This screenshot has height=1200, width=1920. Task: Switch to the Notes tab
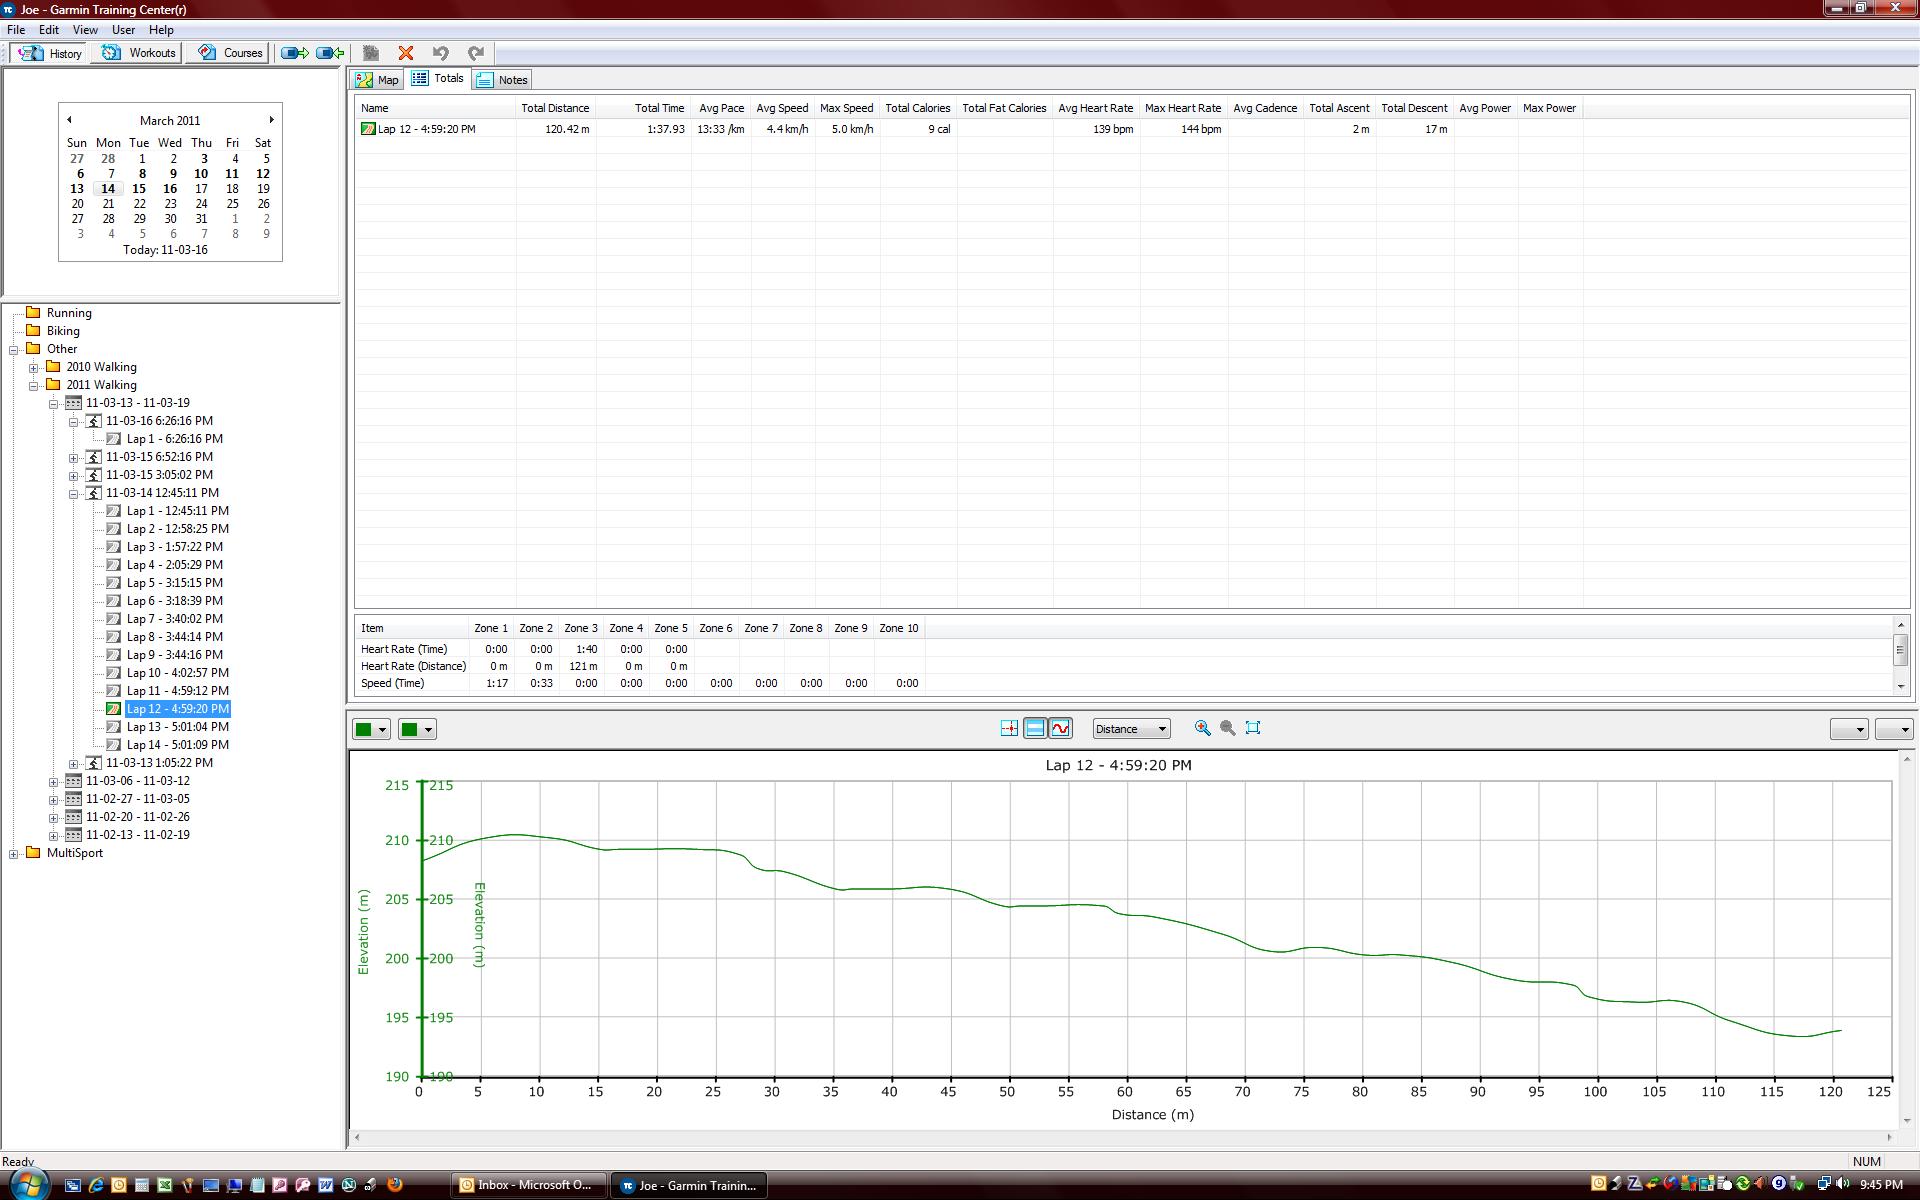click(503, 80)
